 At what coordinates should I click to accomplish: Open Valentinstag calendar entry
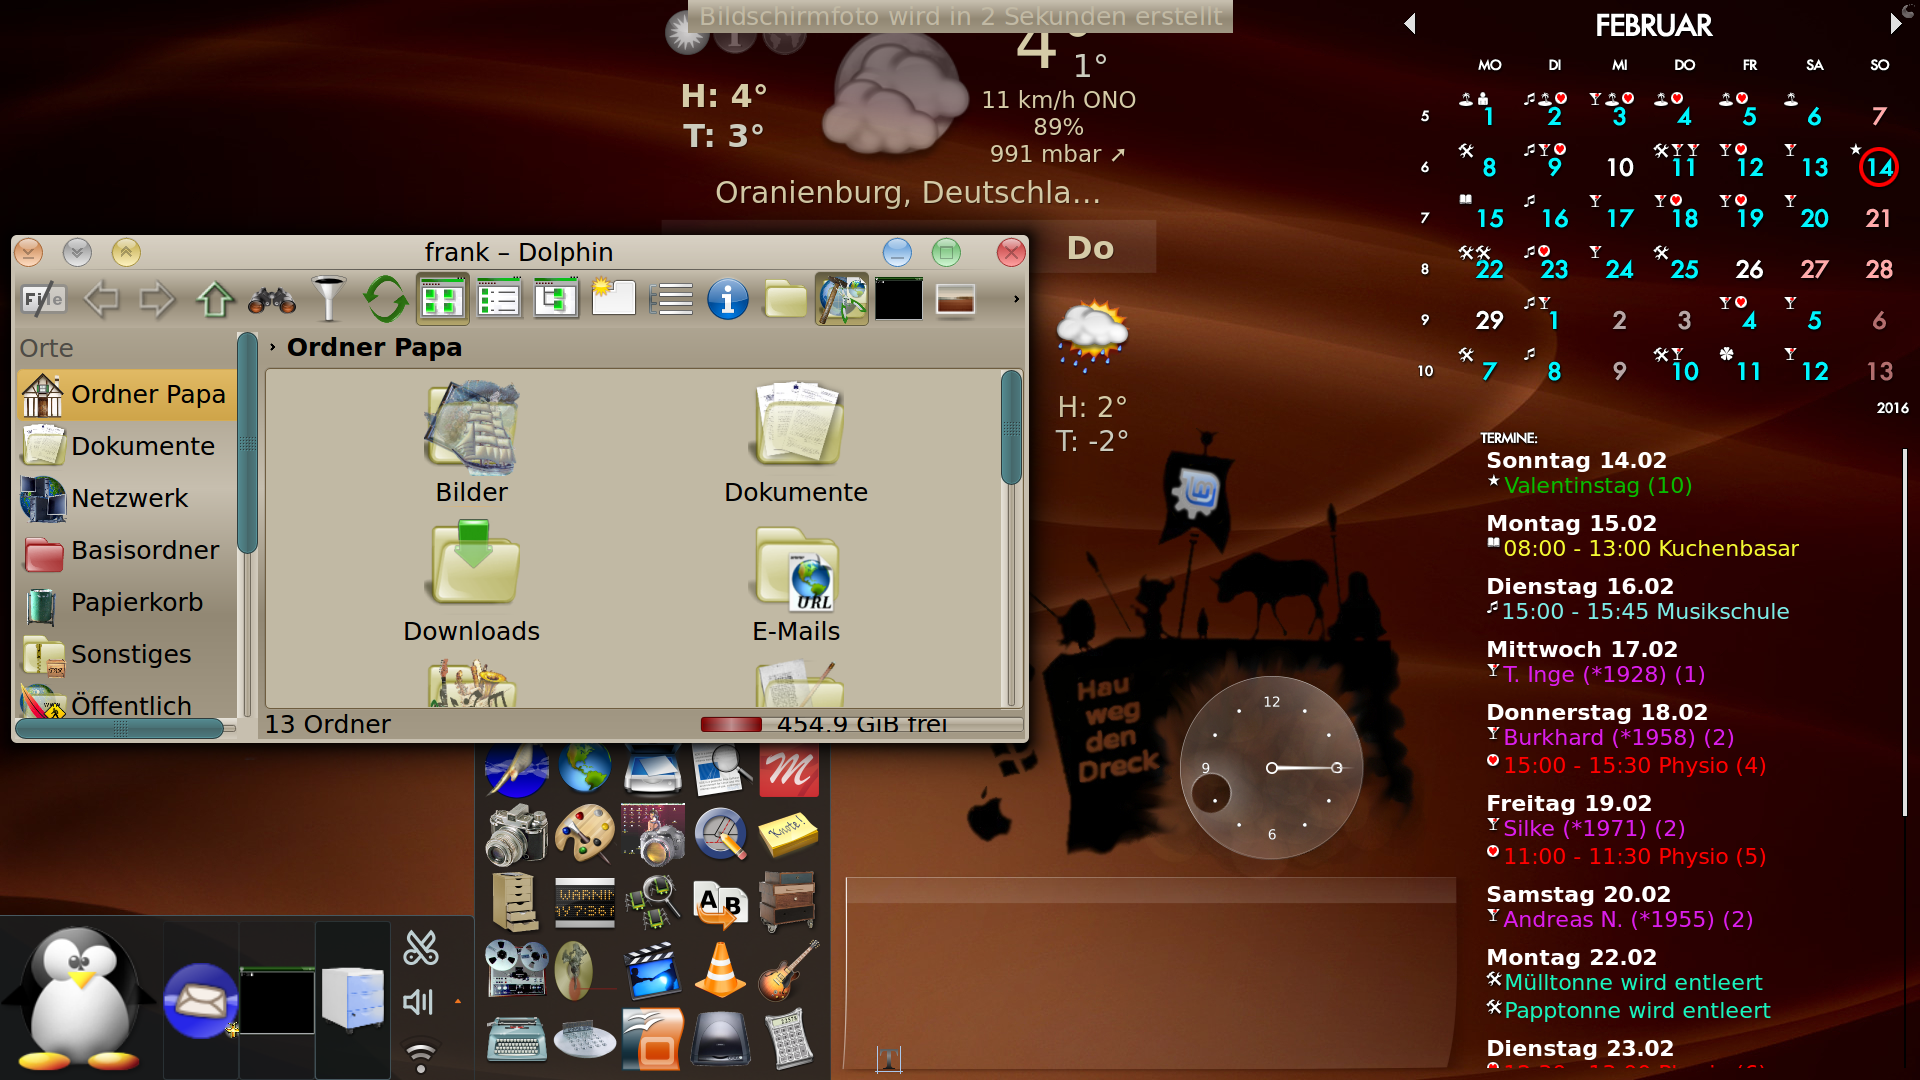click(x=1597, y=486)
